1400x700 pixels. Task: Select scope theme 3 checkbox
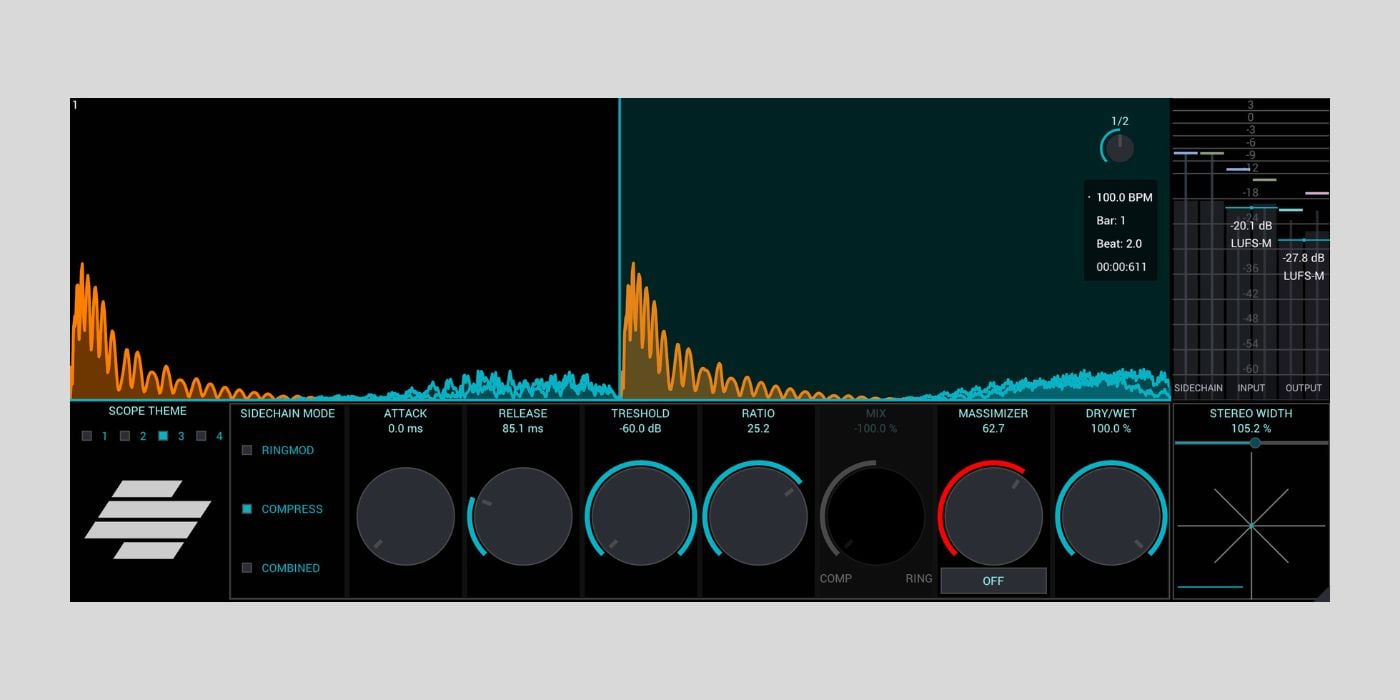coord(163,436)
